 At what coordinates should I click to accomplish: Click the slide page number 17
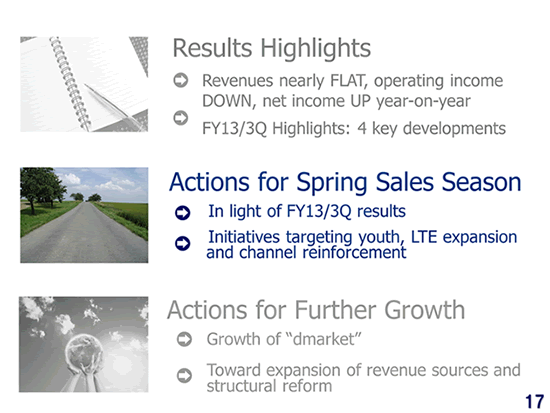tap(535, 402)
